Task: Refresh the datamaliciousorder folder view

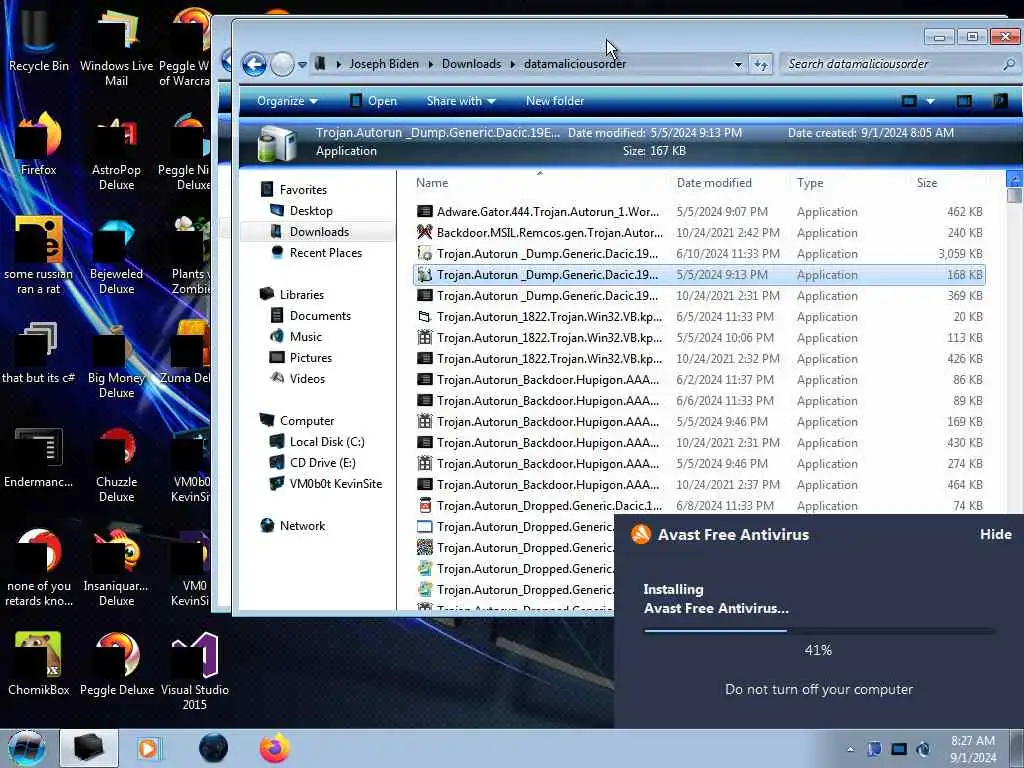Action: pos(761,64)
